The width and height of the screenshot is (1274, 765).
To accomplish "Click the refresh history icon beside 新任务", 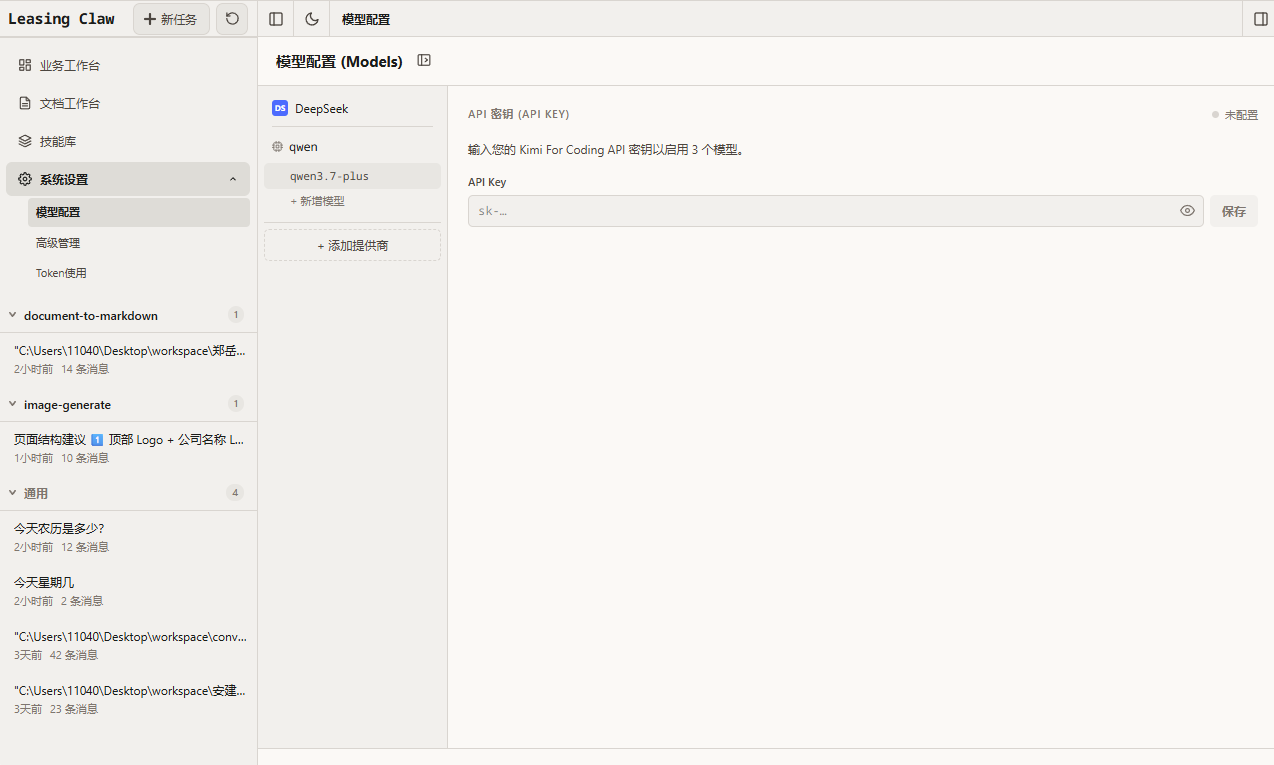I will pos(232,19).
